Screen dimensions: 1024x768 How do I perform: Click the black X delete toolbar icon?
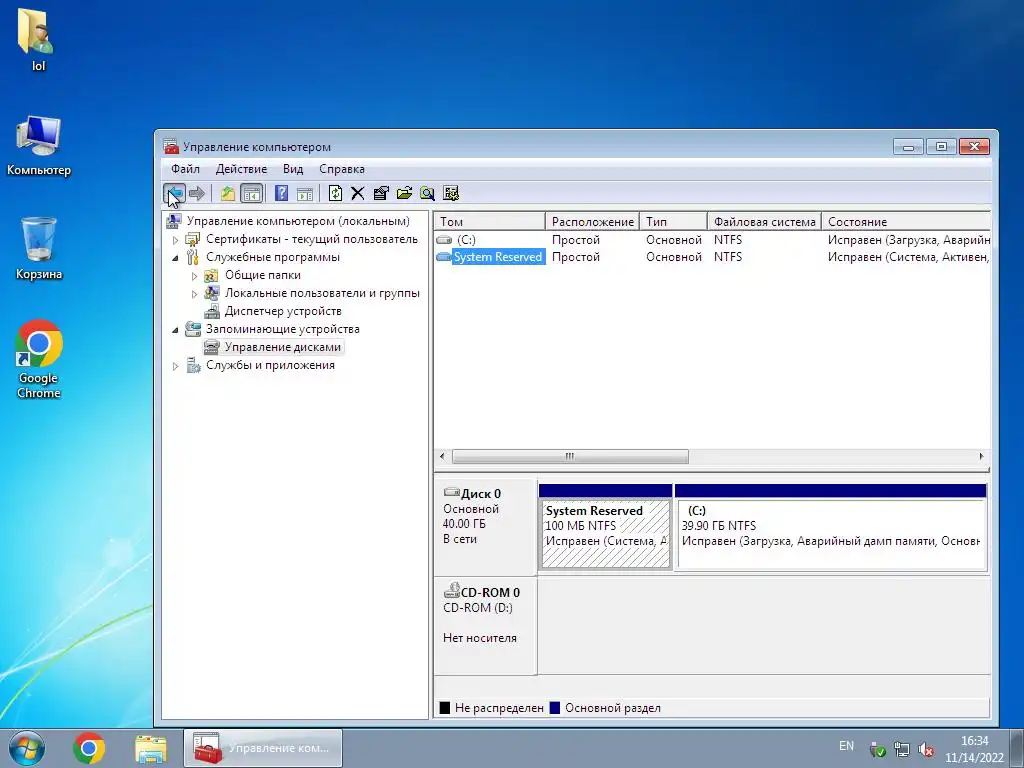pos(357,193)
